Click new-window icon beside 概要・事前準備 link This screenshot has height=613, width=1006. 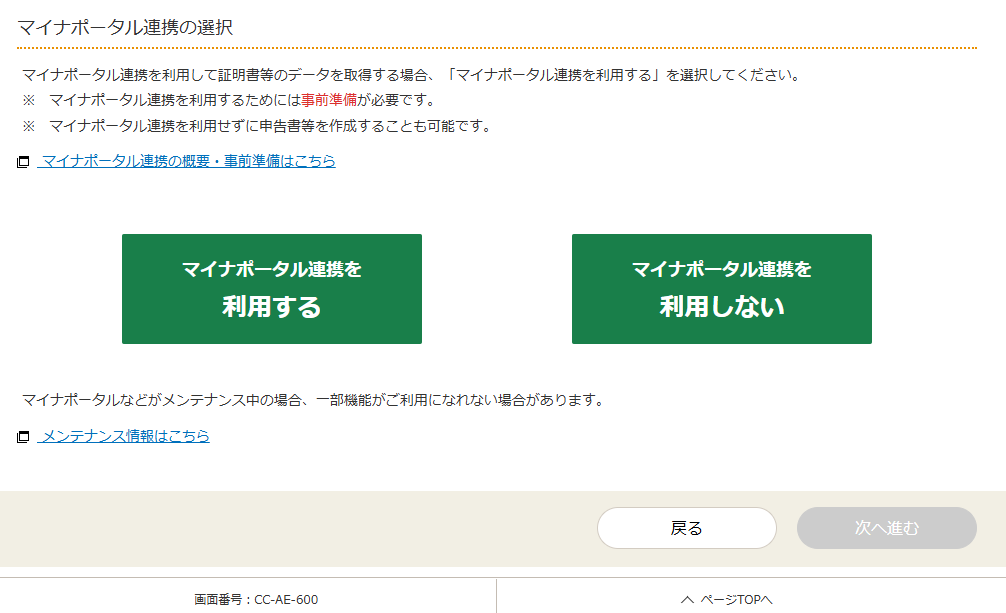[x=23, y=162]
